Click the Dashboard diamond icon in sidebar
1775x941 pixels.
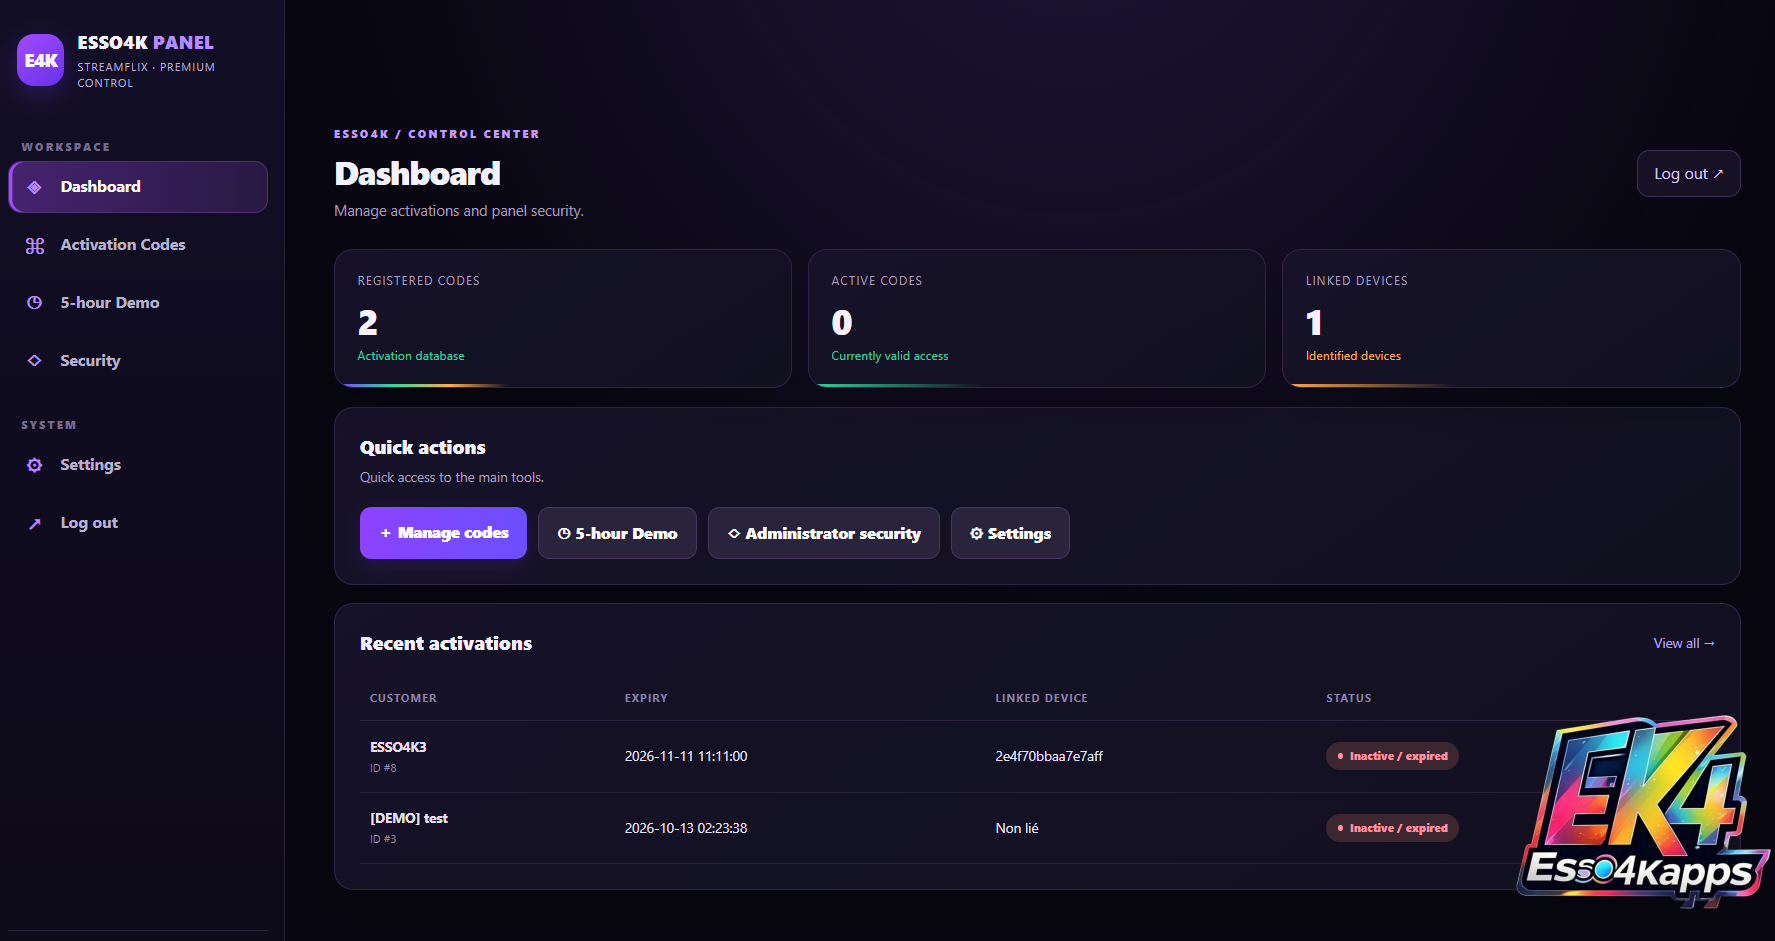pyautogui.click(x=35, y=187)
